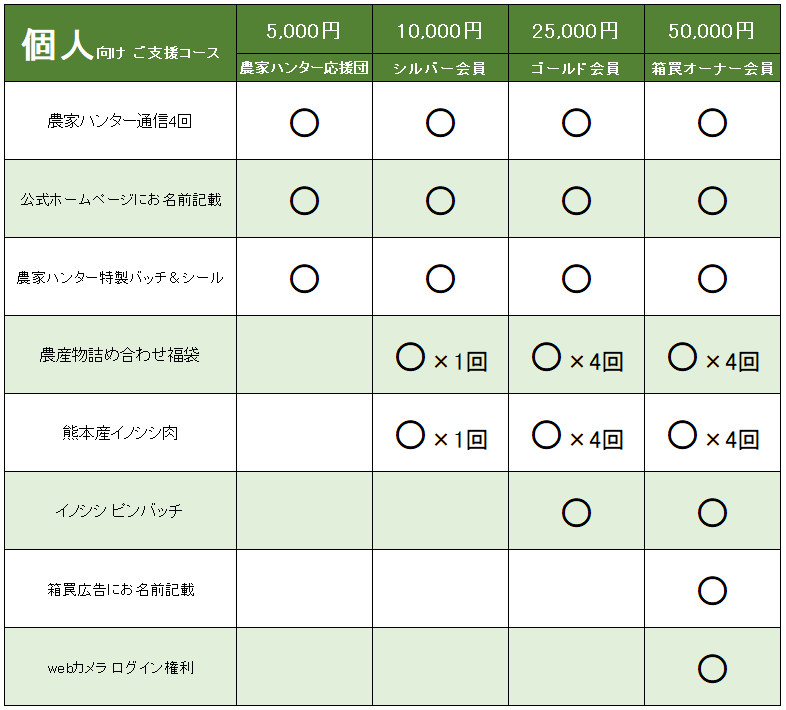Open the 農家ハンター応援団 course label
The image size is (786, 710).
pos(304,69)
